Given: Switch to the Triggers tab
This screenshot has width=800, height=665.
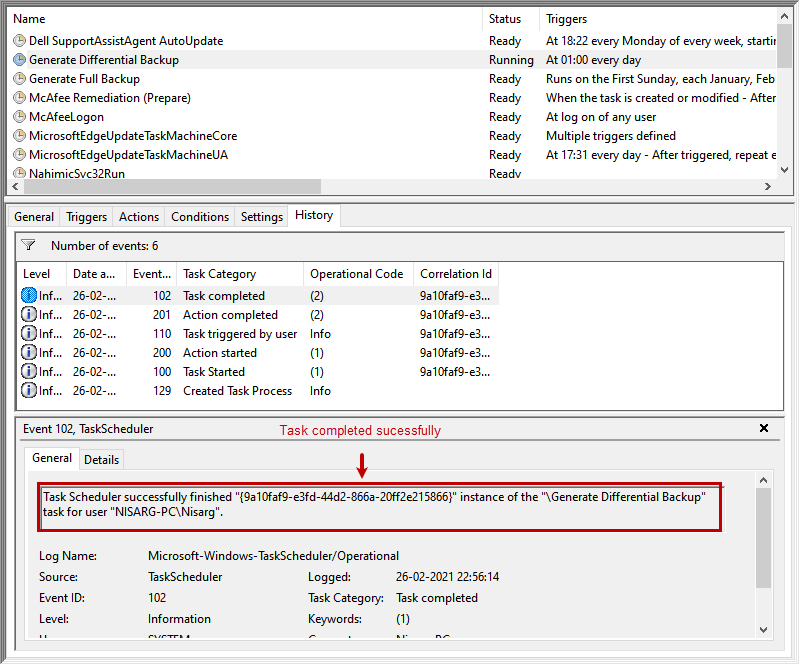Looking at the screenshot, I should [86, 216].
